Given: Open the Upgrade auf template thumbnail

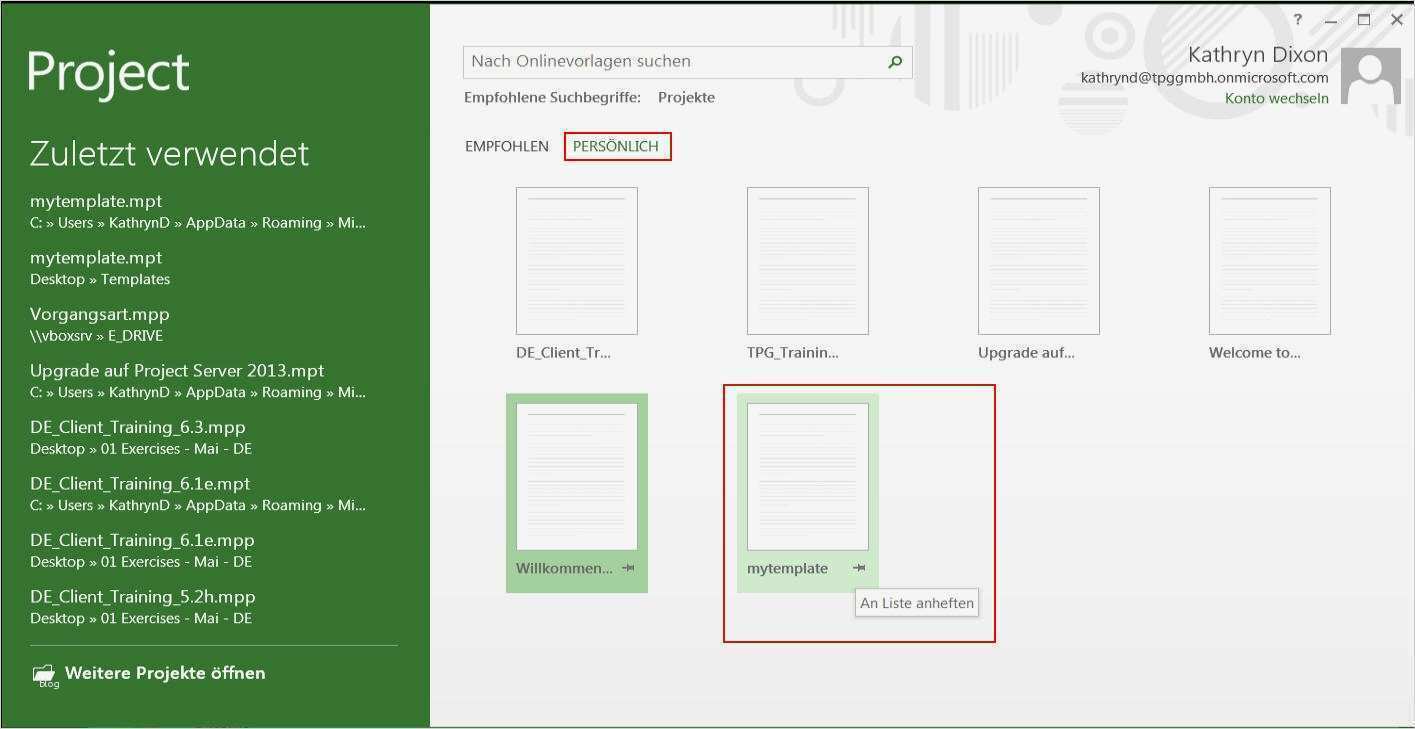Looking at the screenshot, I should tap(1039, 260).
